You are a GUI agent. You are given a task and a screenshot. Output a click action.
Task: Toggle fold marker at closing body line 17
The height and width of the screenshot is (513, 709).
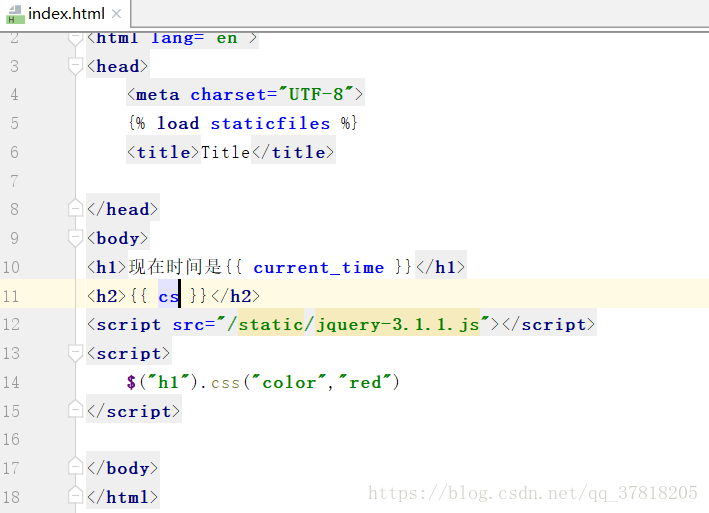pos(75,466)
